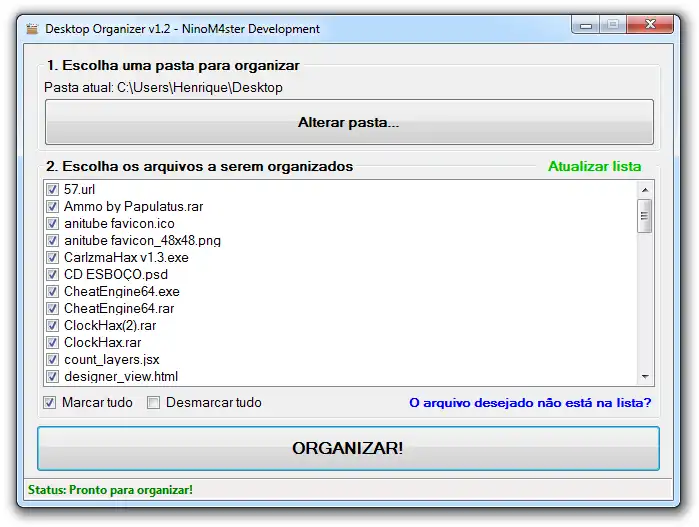
Task: Select the CD ESBOÇO.psd file name
Action: pyautogui.click(x=116, y=274)
